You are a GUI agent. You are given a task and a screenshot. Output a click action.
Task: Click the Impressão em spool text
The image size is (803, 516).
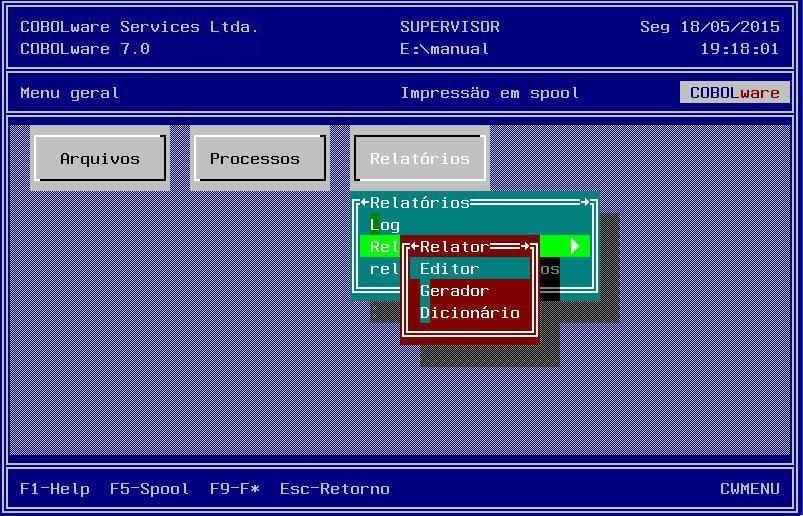pos(490,93)
